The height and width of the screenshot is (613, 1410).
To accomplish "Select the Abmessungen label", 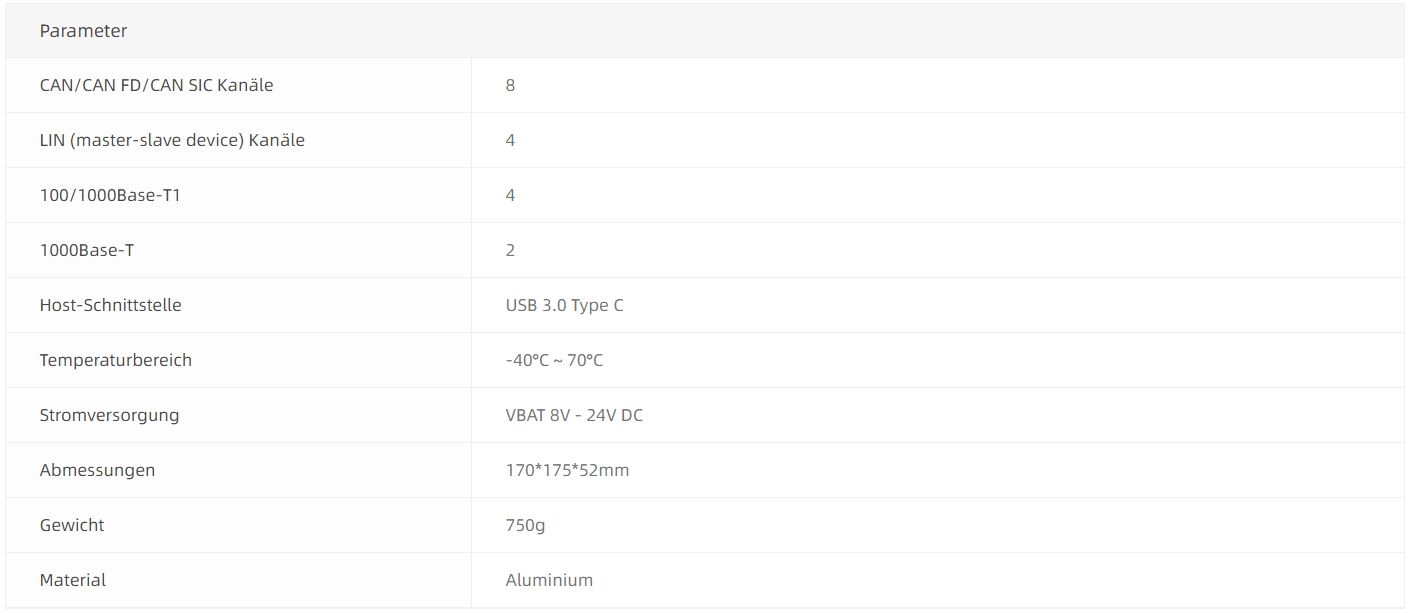I will tap(97, 470).
